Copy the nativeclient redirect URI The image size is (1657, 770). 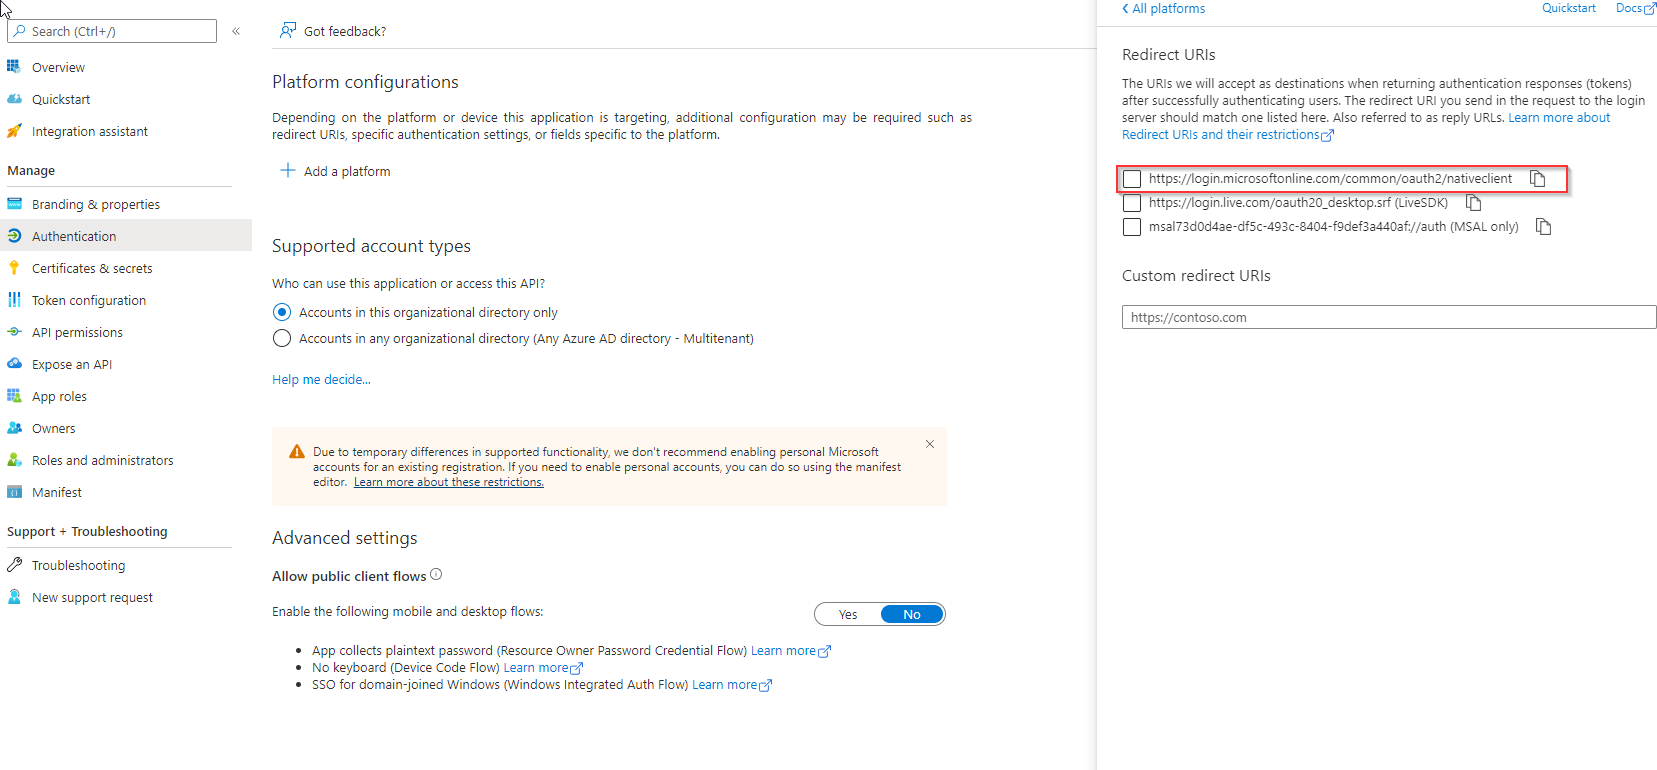tap(1537, 179)
